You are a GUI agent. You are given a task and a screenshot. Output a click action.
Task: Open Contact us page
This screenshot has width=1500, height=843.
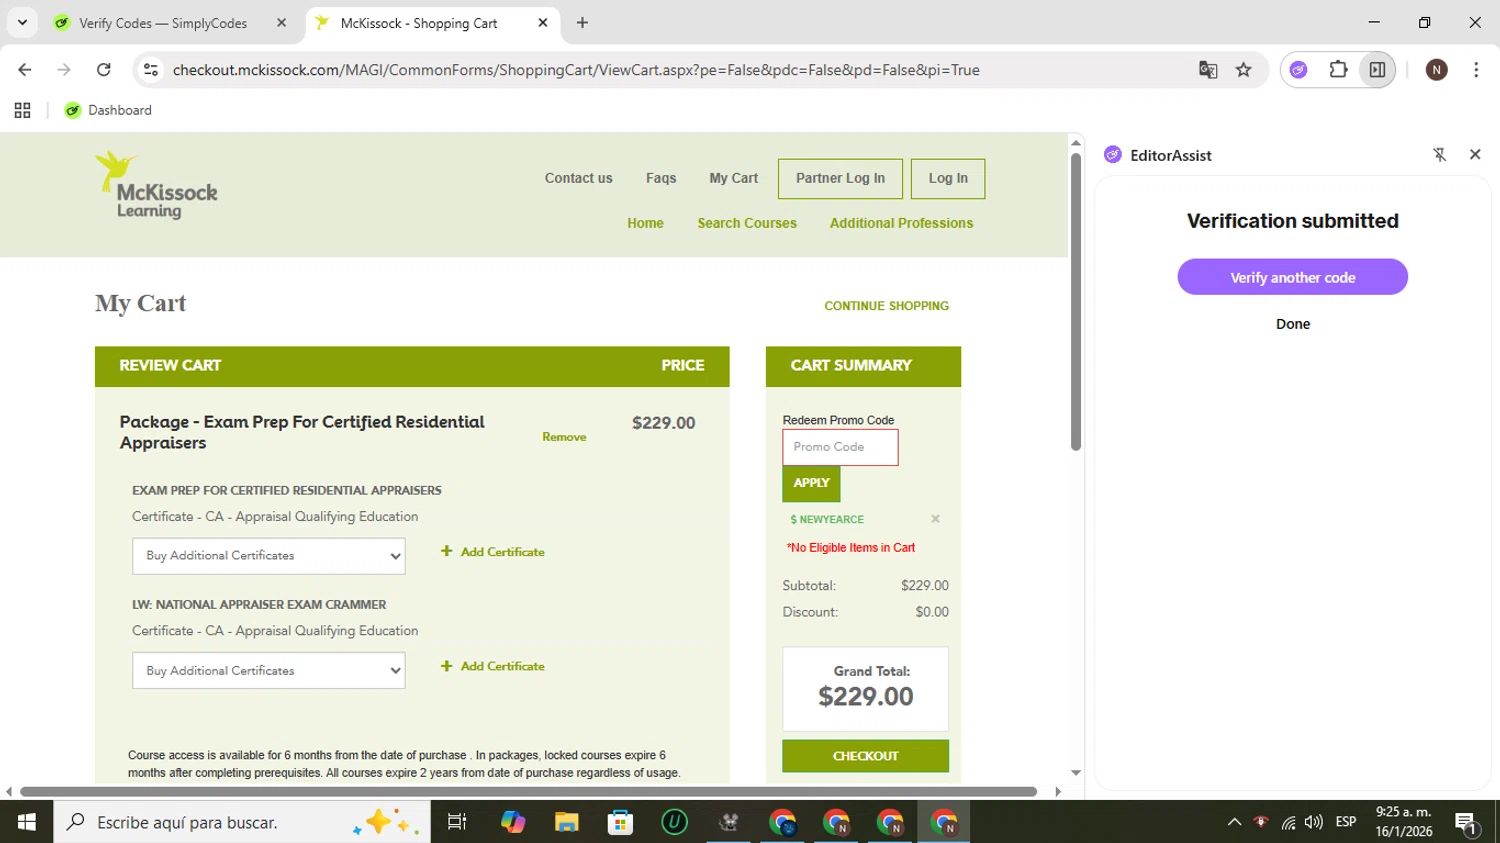point(578,178)
